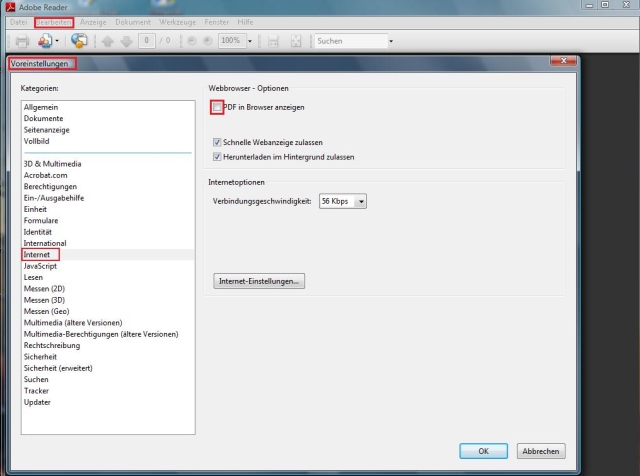
Task: Open the Anzeige menu
Action: point(93,22)
